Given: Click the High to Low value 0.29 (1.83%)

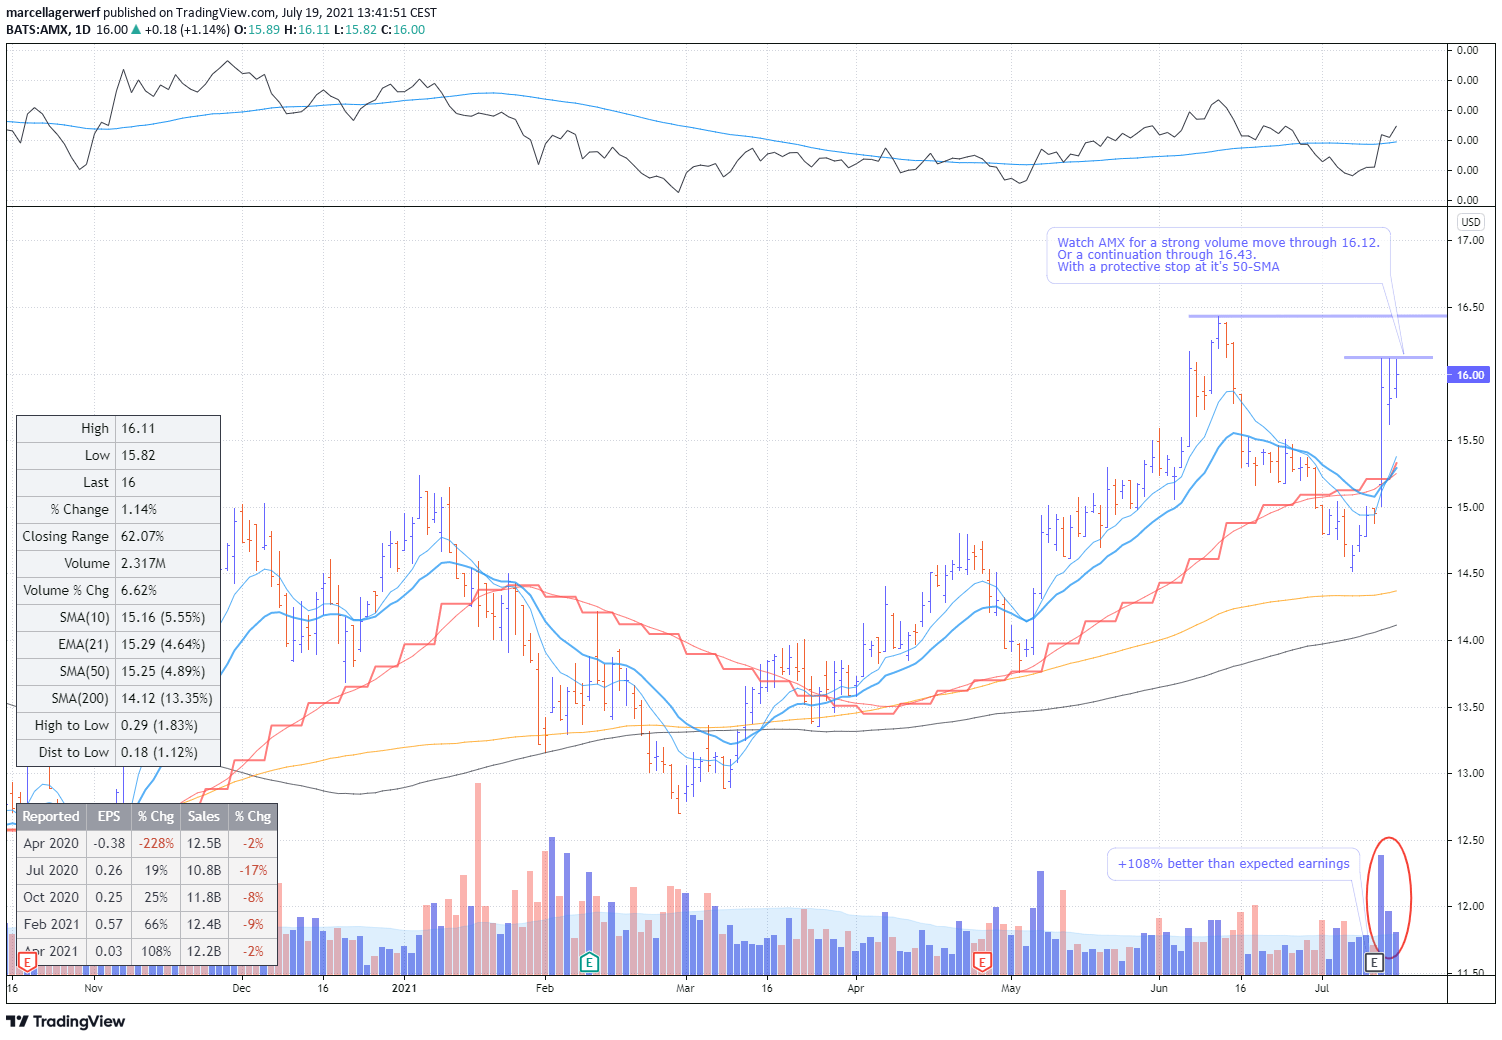Looking at the screenshot, I should click(159, 725).
